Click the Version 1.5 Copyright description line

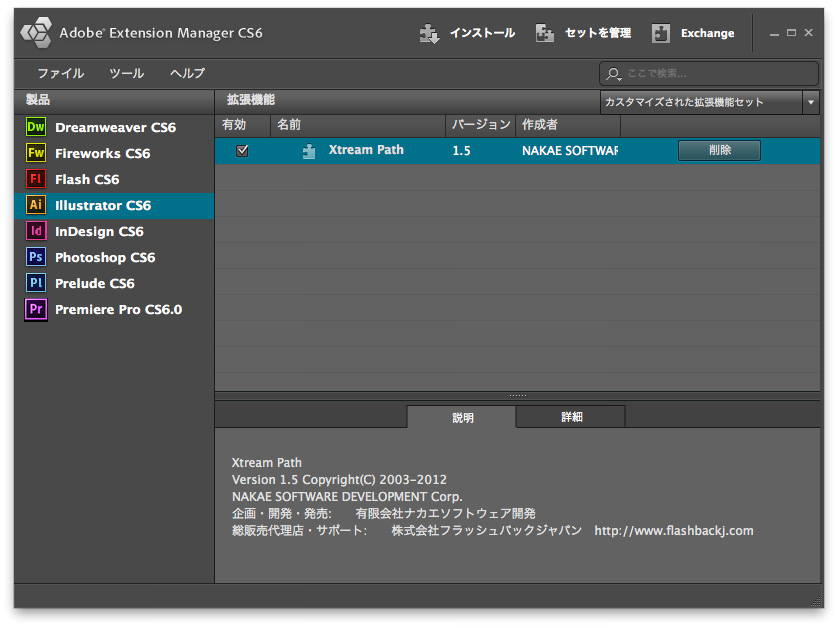339,479
